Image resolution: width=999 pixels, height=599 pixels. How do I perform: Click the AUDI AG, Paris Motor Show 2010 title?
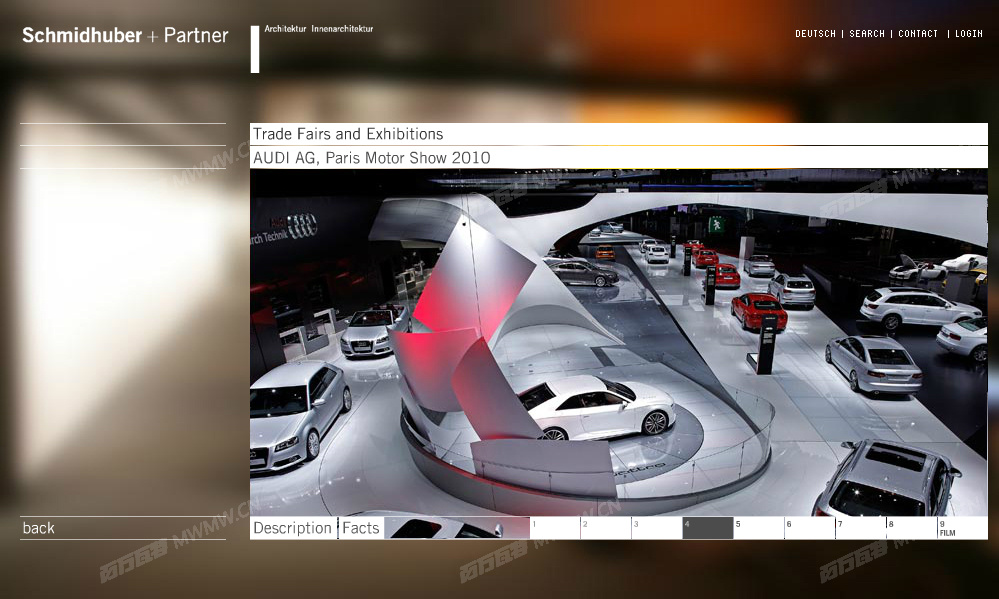[371, 157]
